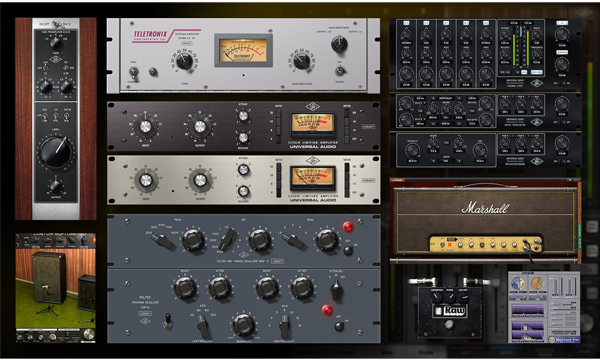The height and width of the screenshot is (360, 600).
Task: Turn the output knob on the delay modulator rack
Action: pyautogui.click(x=561, y=104)
